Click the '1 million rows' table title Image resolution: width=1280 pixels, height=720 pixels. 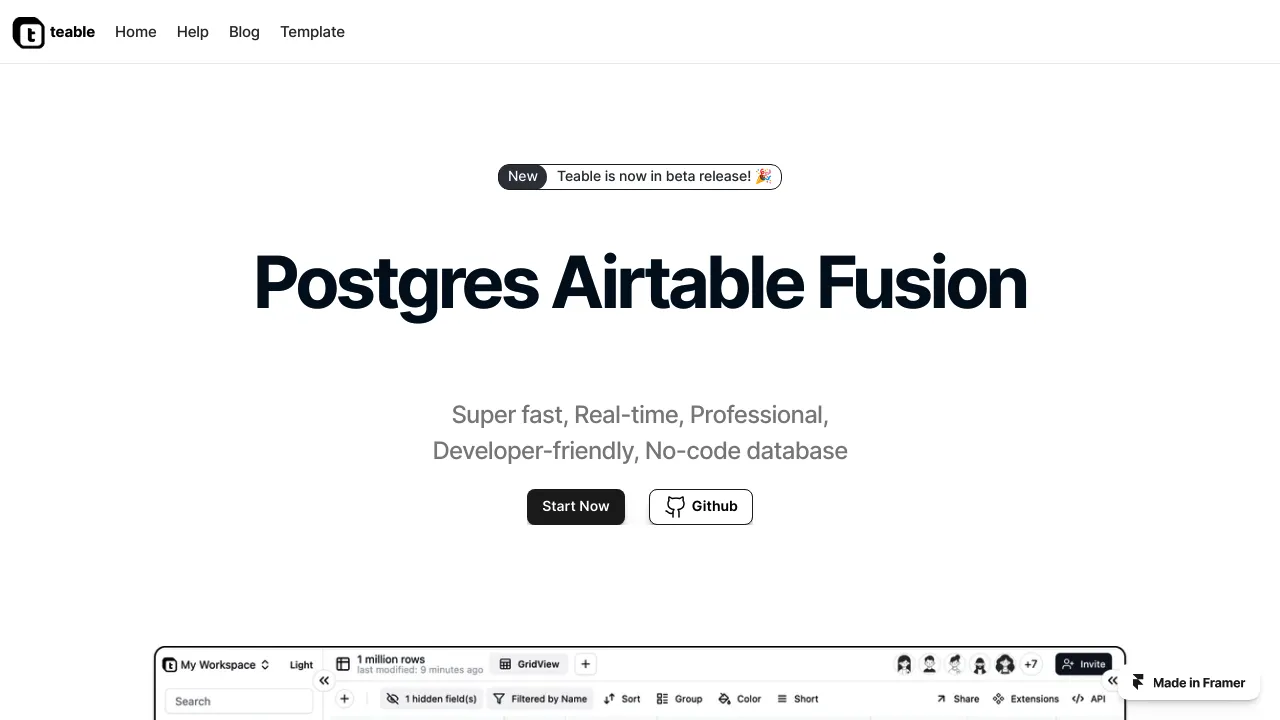coord(391,659)
